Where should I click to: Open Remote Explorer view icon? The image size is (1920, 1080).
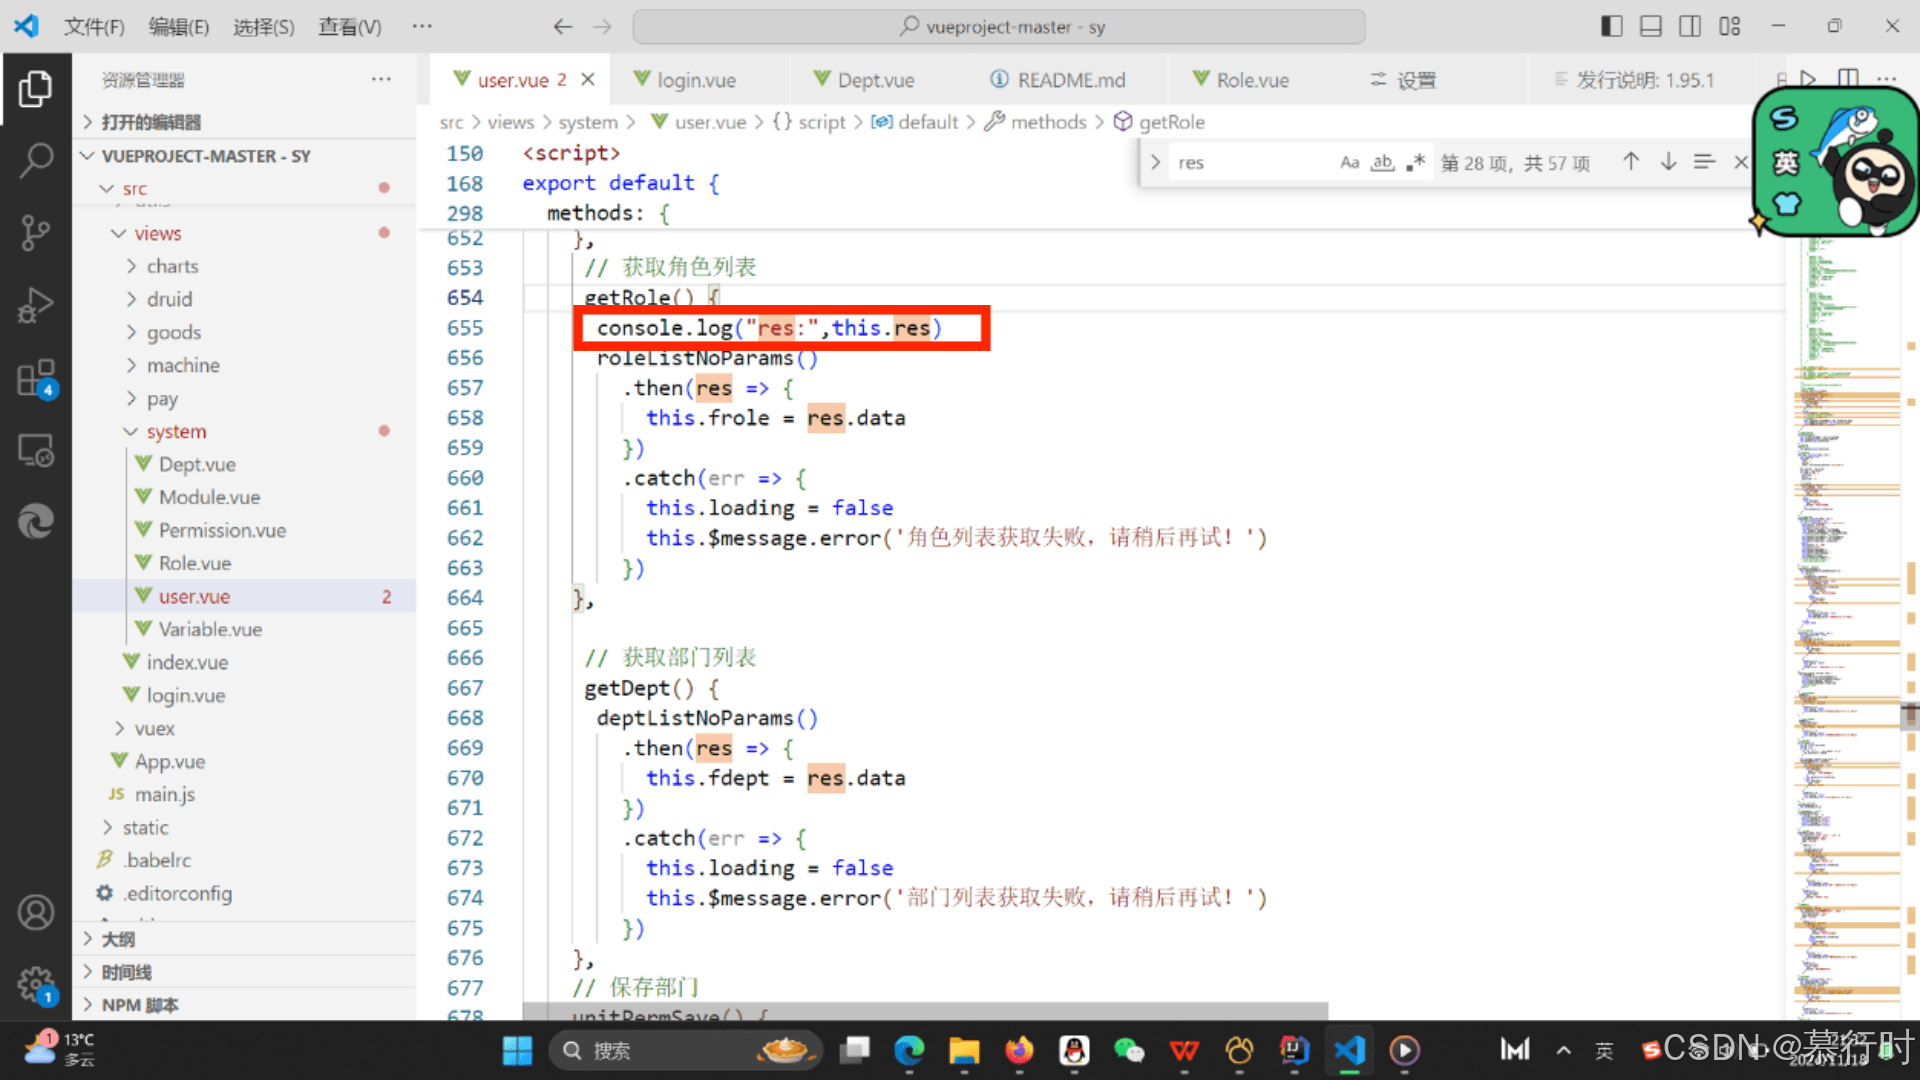coord(36,451)
